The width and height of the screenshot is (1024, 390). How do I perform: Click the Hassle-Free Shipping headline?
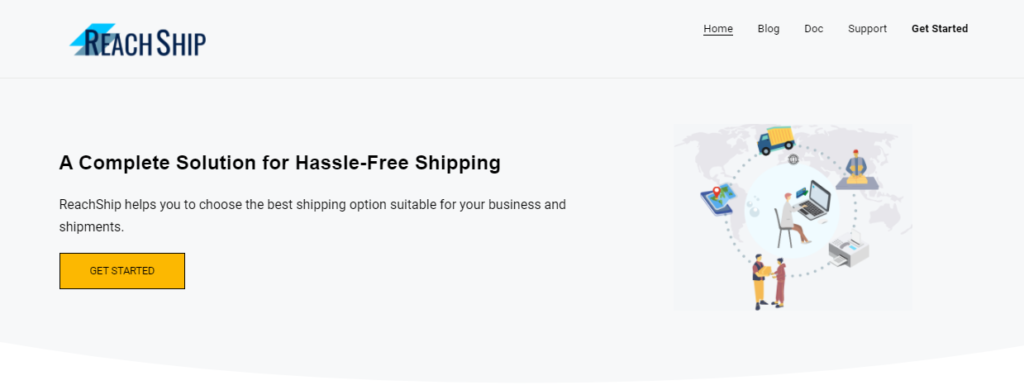point(280,163)
